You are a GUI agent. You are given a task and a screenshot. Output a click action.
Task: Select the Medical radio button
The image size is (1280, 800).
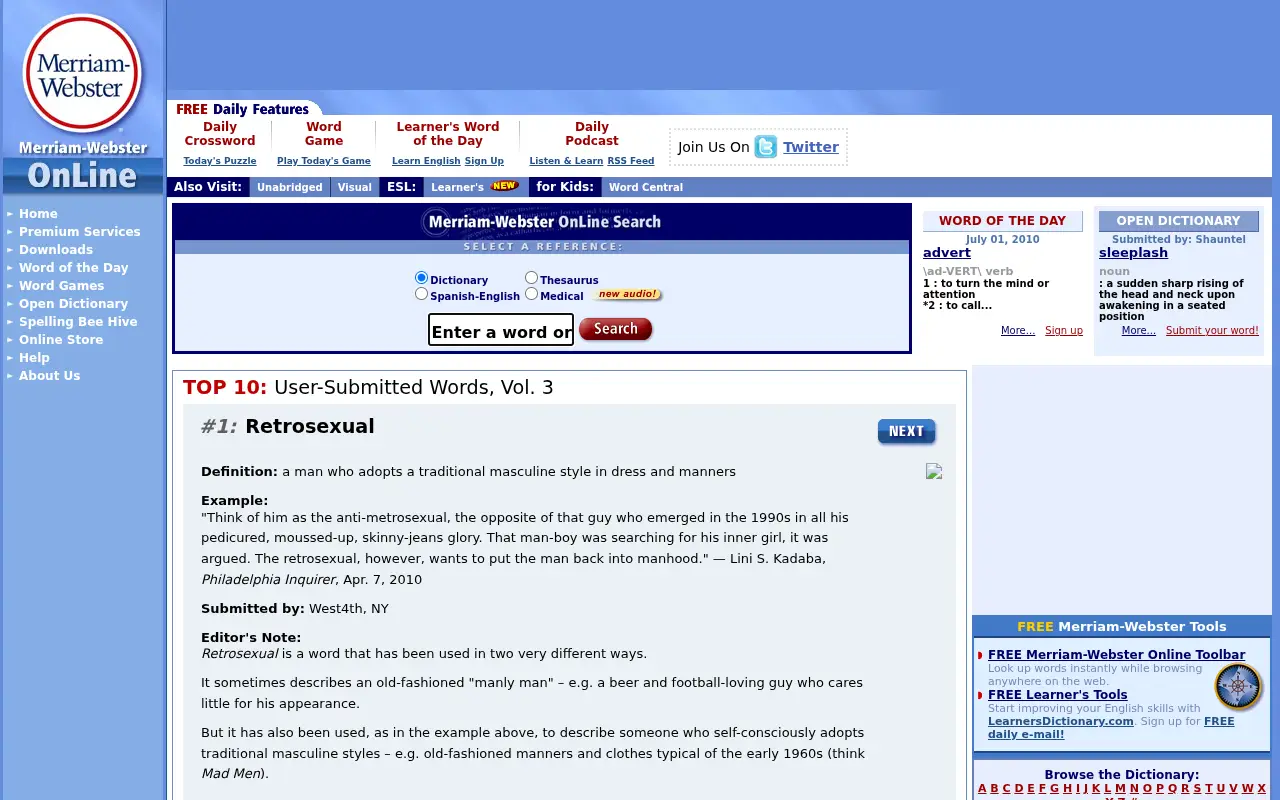(x=531, y=294)
